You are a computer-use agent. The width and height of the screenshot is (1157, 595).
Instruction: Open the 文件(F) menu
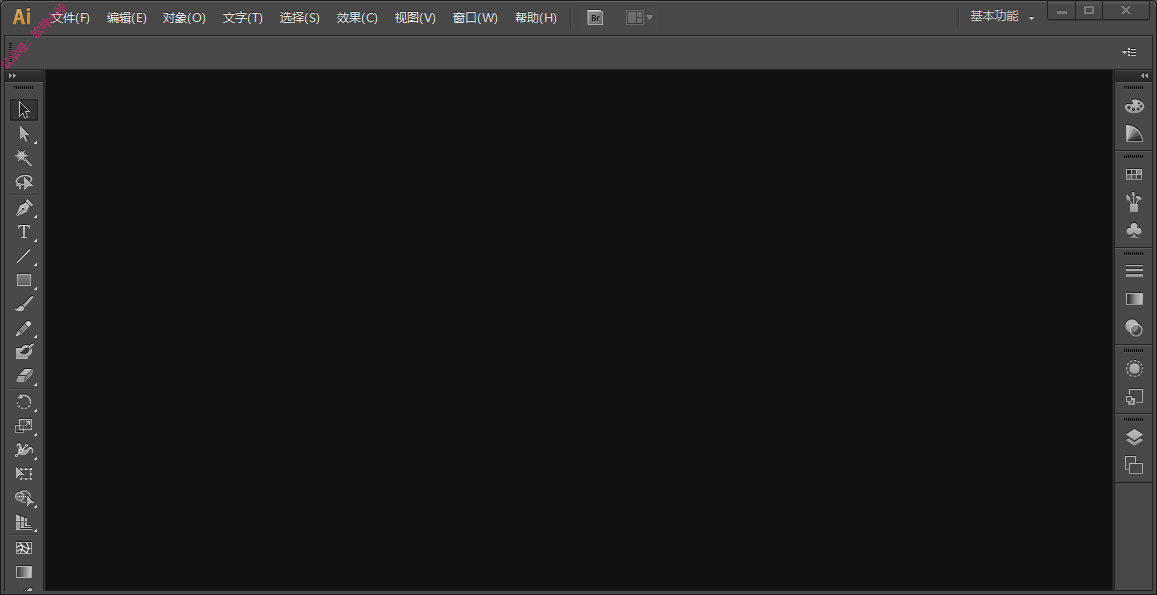click(70, 18)
